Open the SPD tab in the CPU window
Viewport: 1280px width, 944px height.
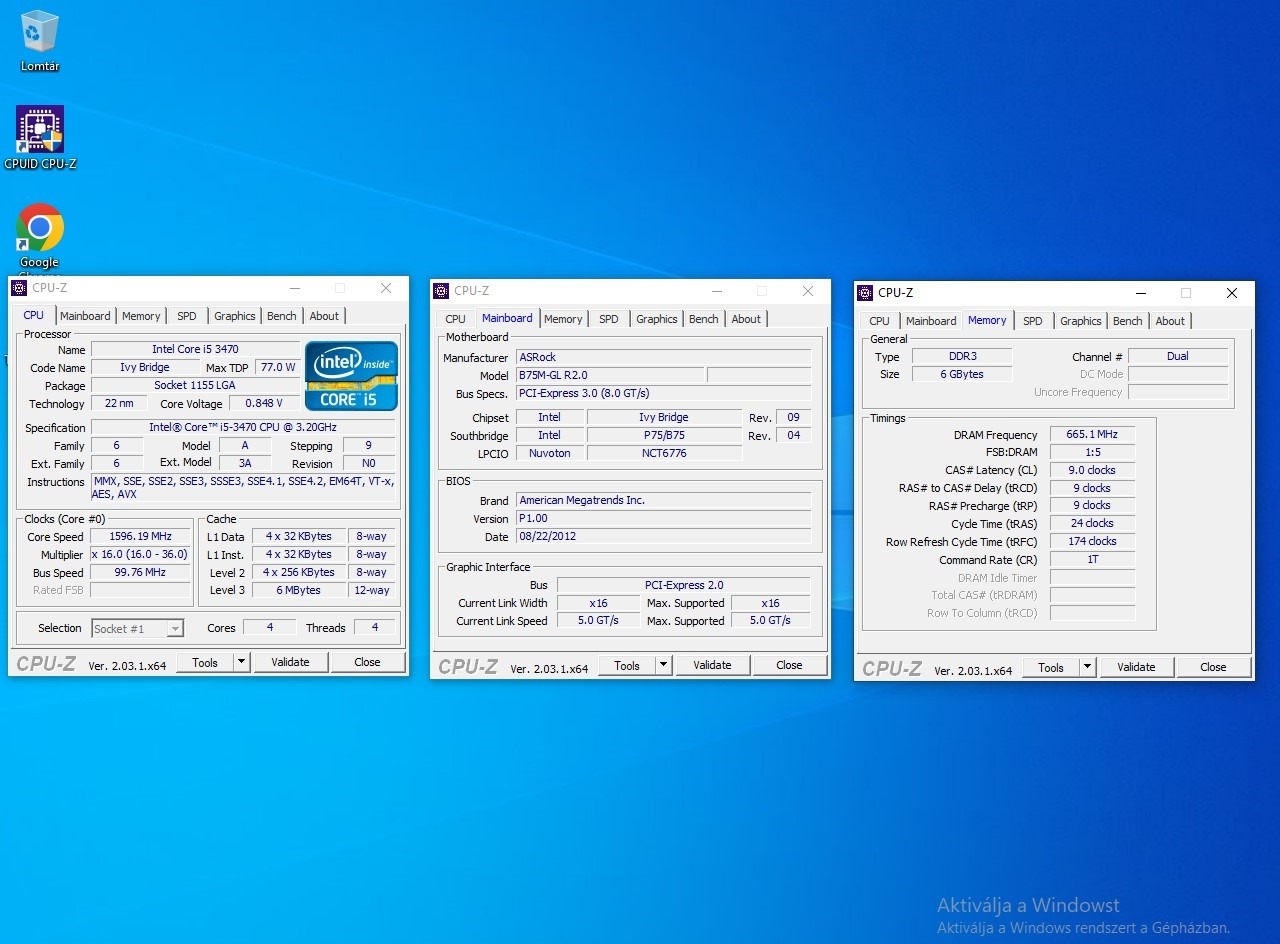(x=187, y=316)
